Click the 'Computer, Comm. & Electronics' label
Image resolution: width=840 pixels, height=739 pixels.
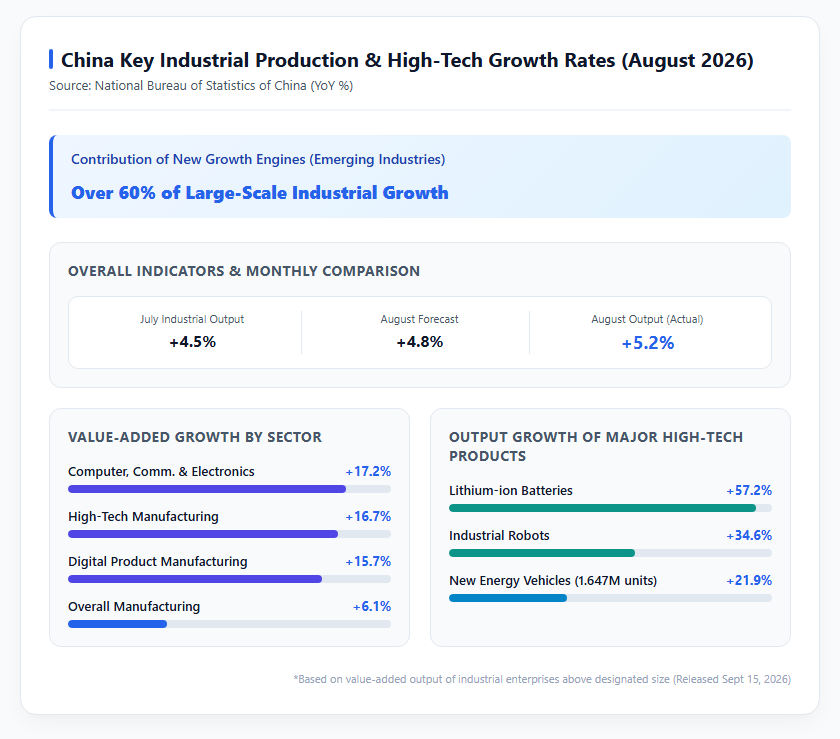161,472
